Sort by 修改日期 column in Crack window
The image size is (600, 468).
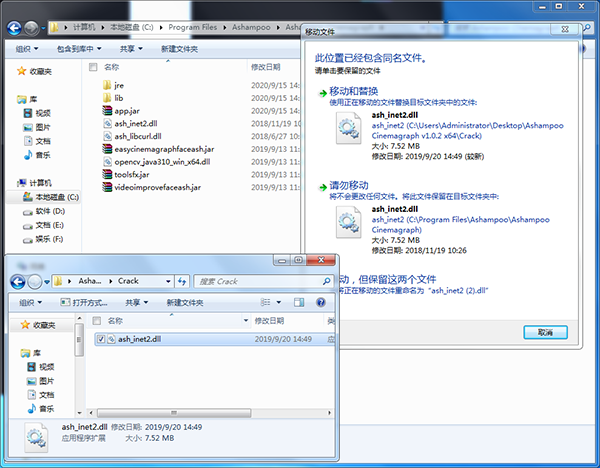[269, 321]
